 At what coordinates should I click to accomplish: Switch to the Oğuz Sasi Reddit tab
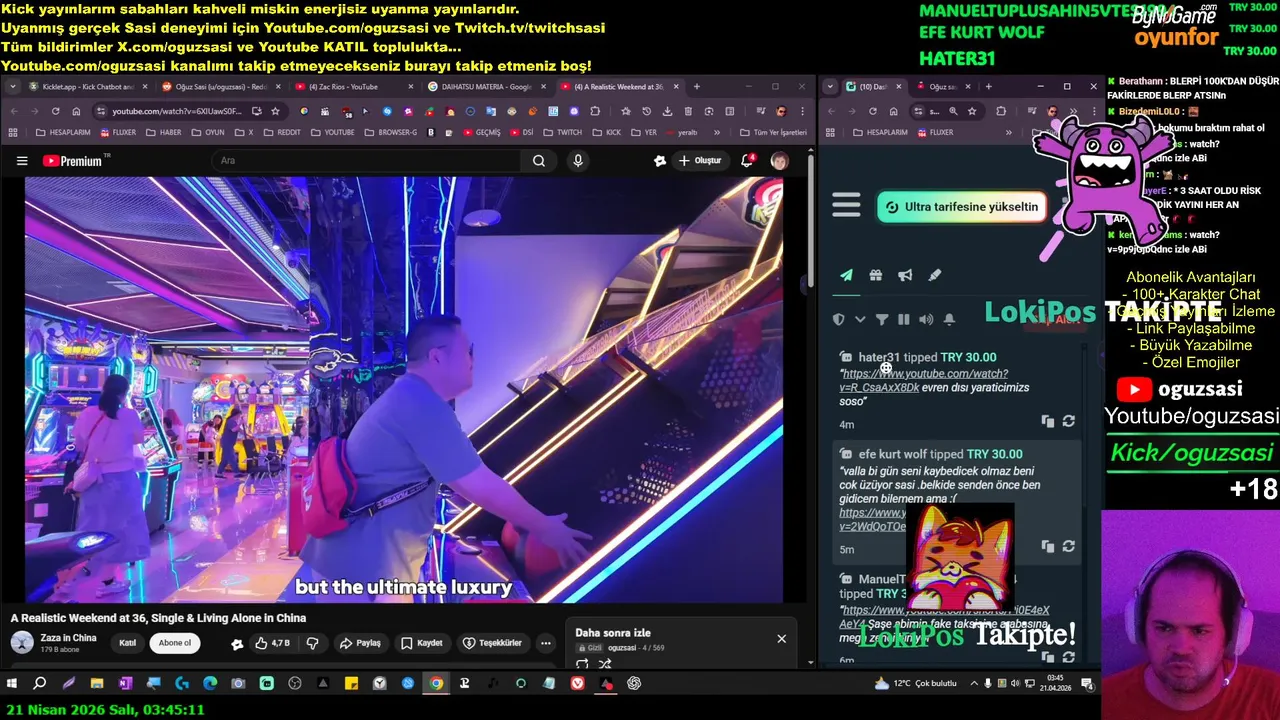[x=219, y=87]
